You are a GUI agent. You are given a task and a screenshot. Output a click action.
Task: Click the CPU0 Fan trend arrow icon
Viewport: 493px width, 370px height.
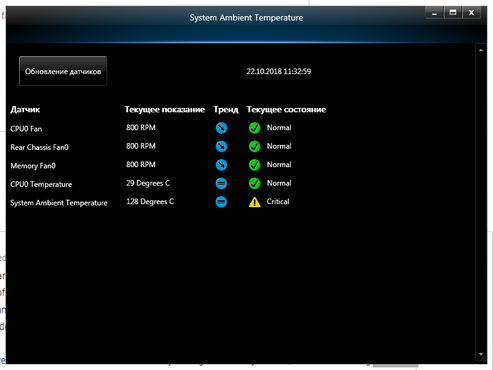pos(221,128)
